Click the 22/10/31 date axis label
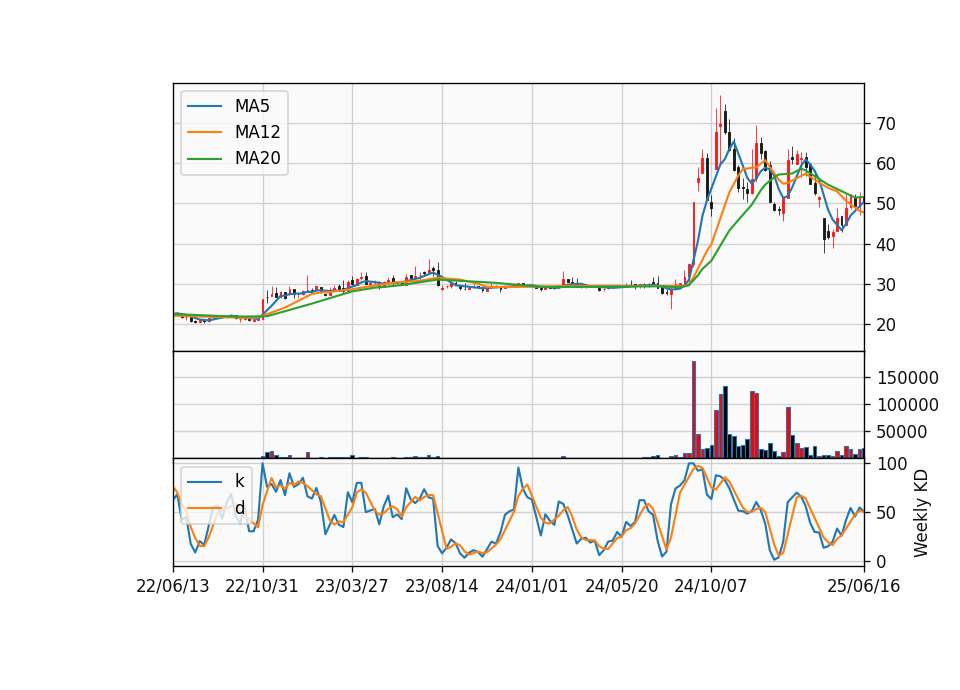 [x=262, y=586]
